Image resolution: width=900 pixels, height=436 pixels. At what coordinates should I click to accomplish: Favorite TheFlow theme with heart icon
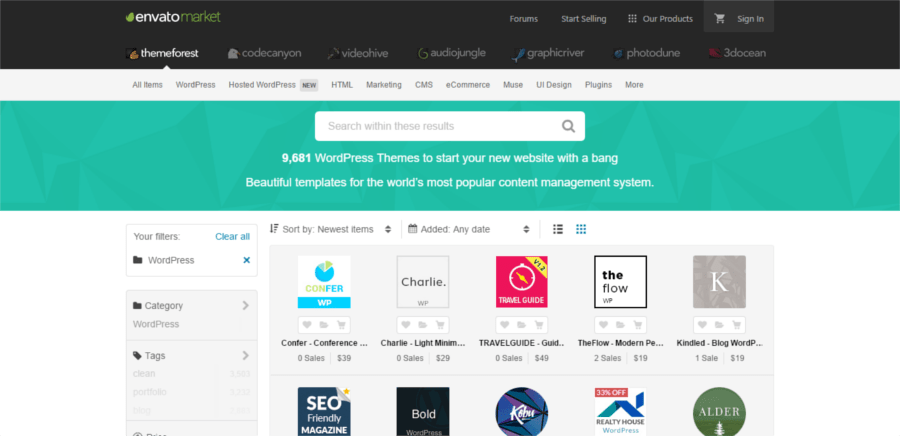pyautogui.click(x=603, y=325)
